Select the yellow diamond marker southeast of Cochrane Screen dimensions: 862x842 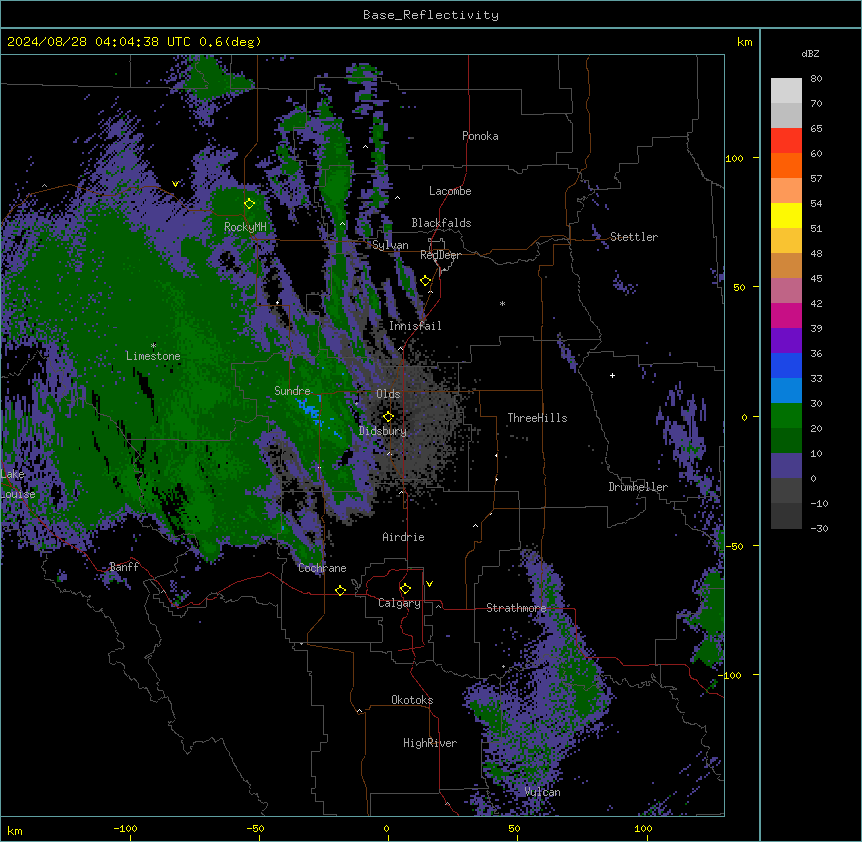click(x=340, y=590)
